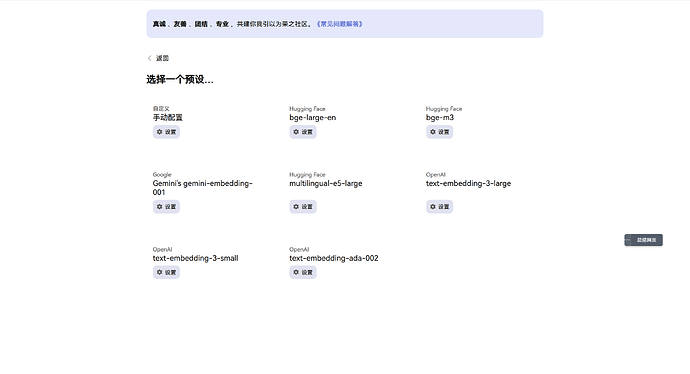Select the text-embedding-ada-002 preset title
690x374 pixels.
334,258
